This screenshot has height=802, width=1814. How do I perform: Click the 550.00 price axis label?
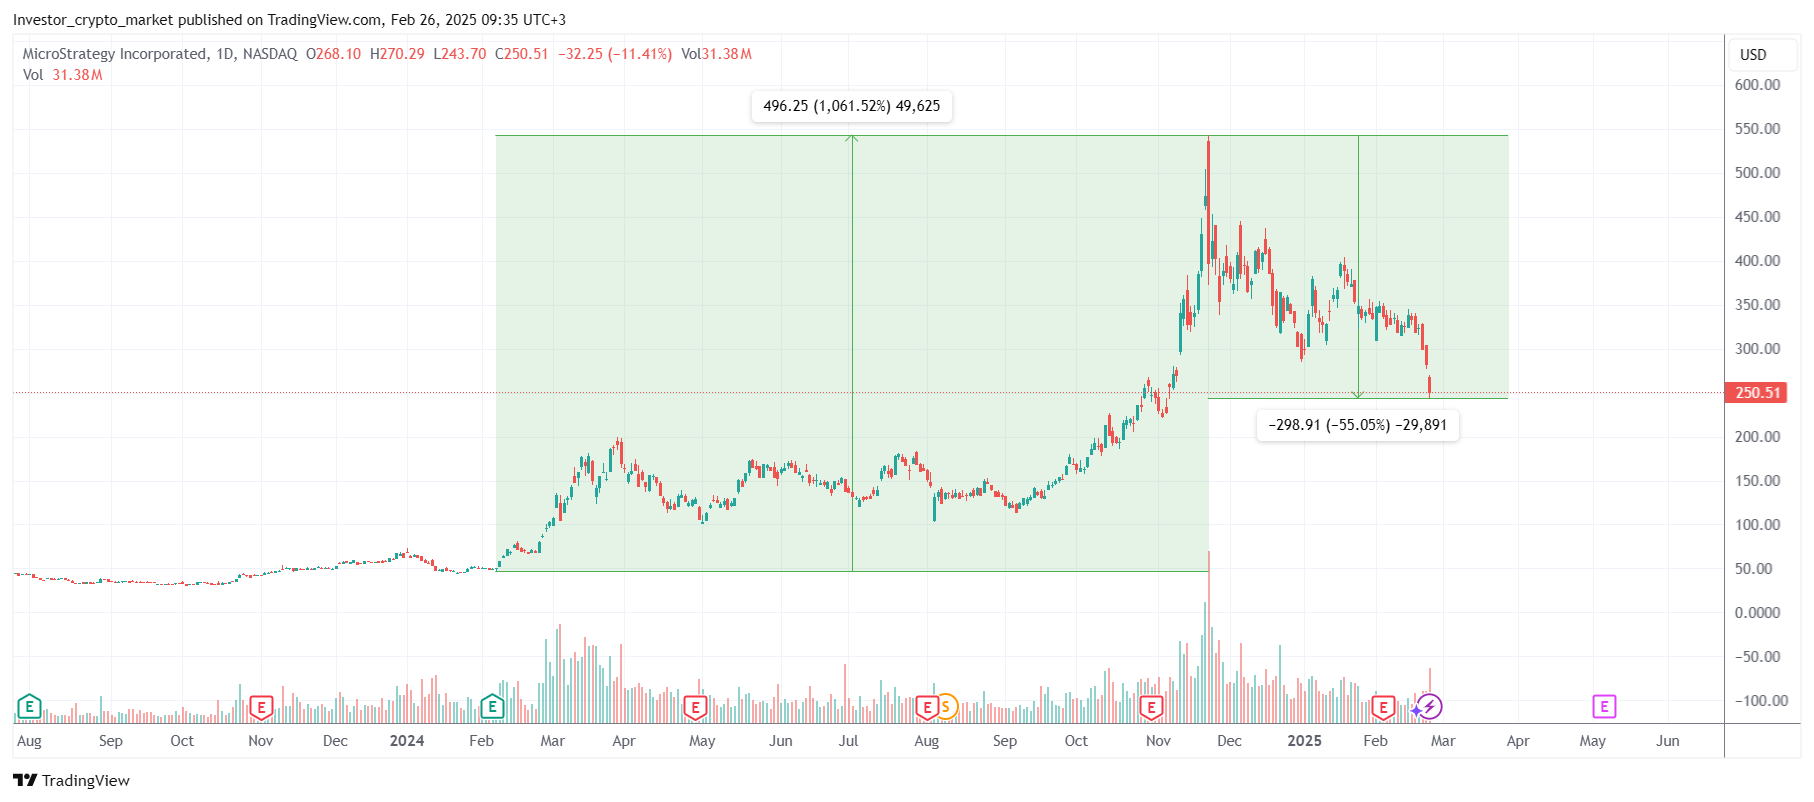click(x=1758, y=129)
